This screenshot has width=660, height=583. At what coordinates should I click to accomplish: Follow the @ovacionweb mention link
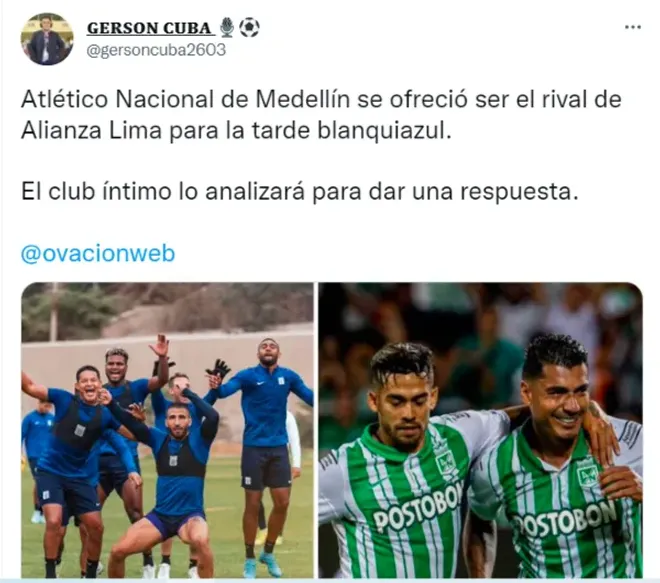pos(98,254)
